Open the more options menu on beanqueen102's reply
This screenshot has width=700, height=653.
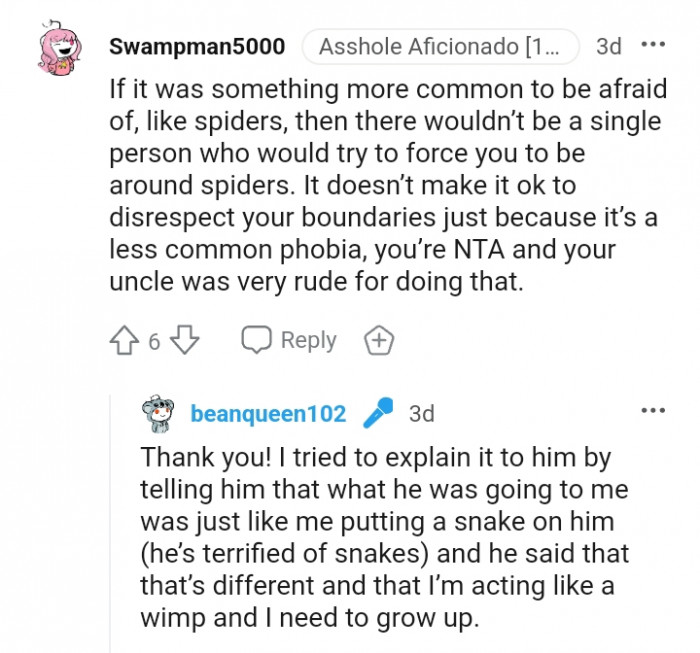652,410
